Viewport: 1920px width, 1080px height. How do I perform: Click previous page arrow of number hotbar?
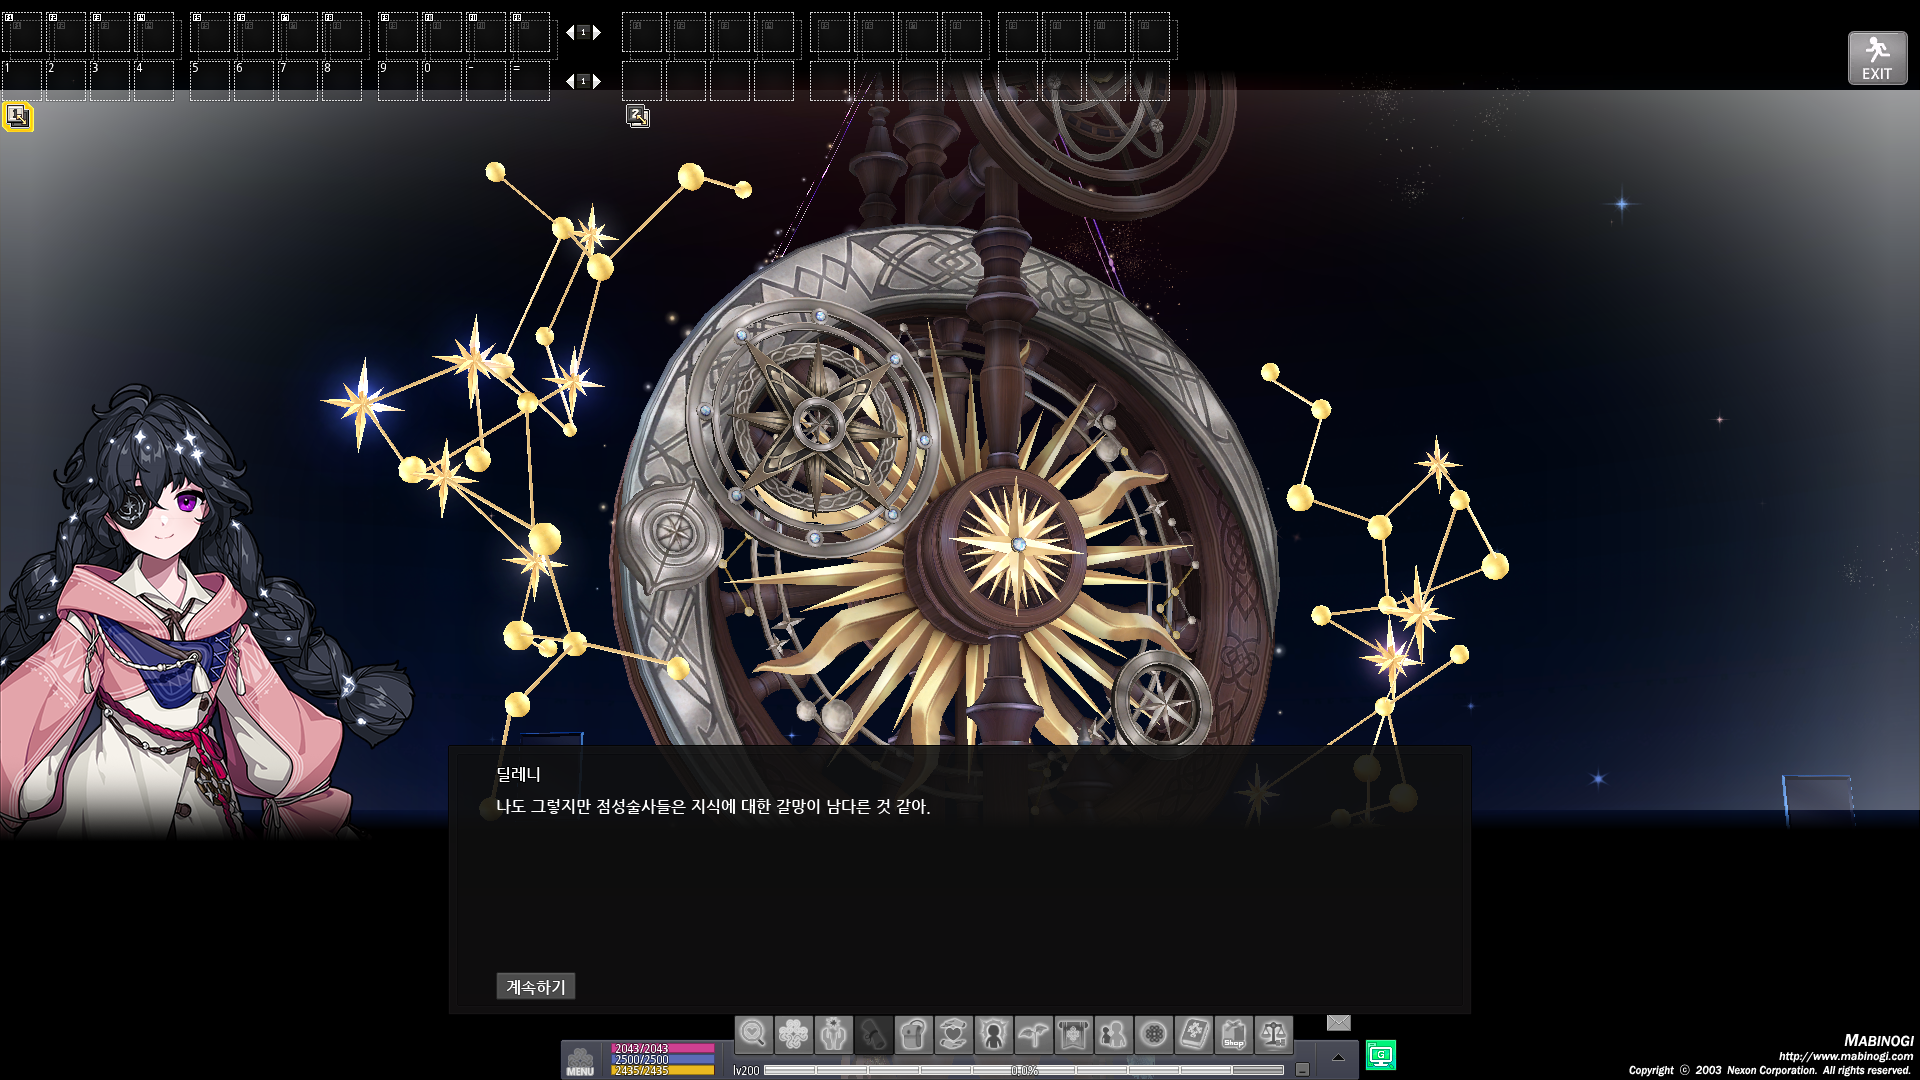tap(570, 81)
